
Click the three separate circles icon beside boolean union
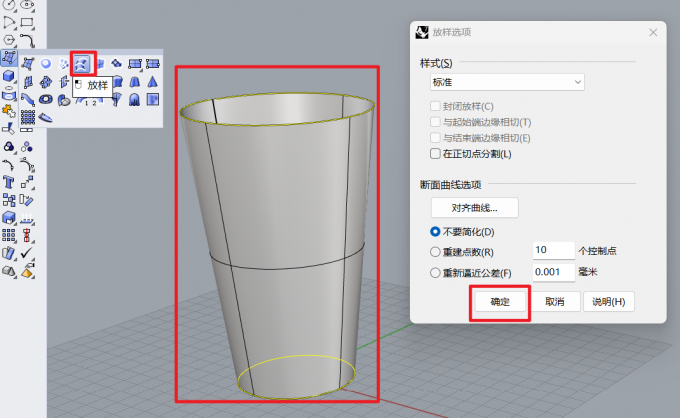pyautogui.click(x=27, y=147)
